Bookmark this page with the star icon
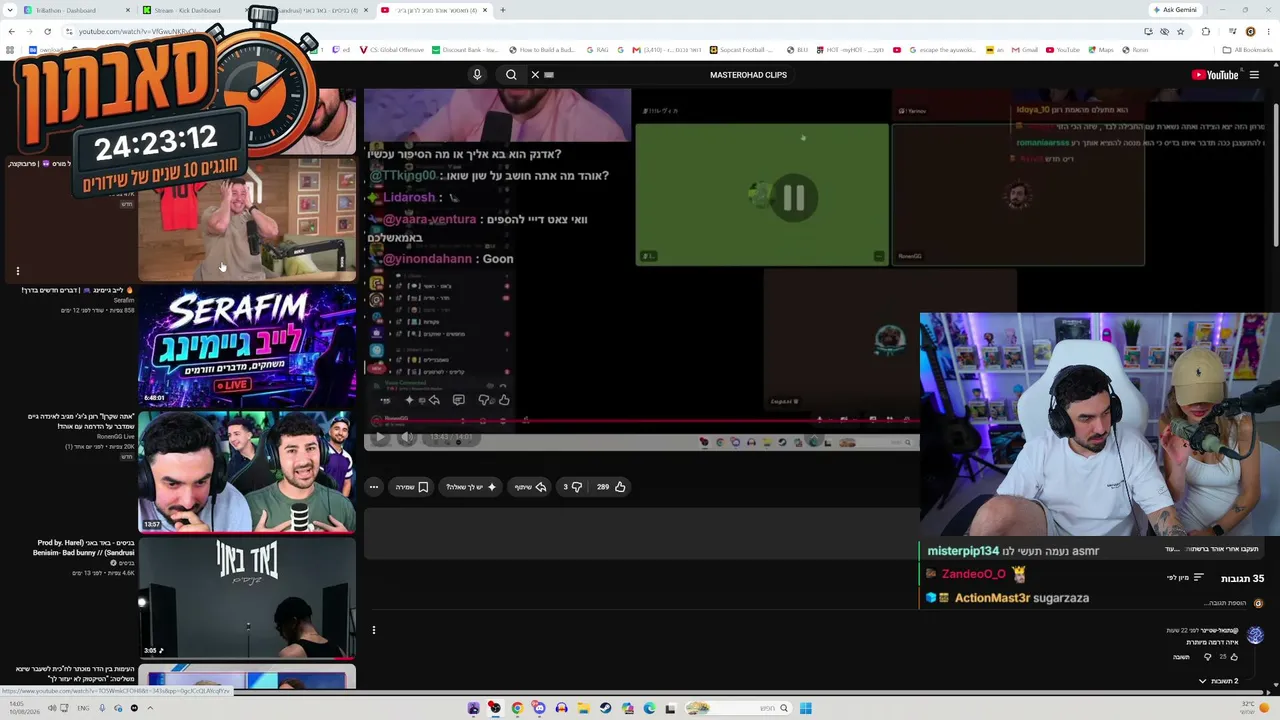 point(1180,31)
